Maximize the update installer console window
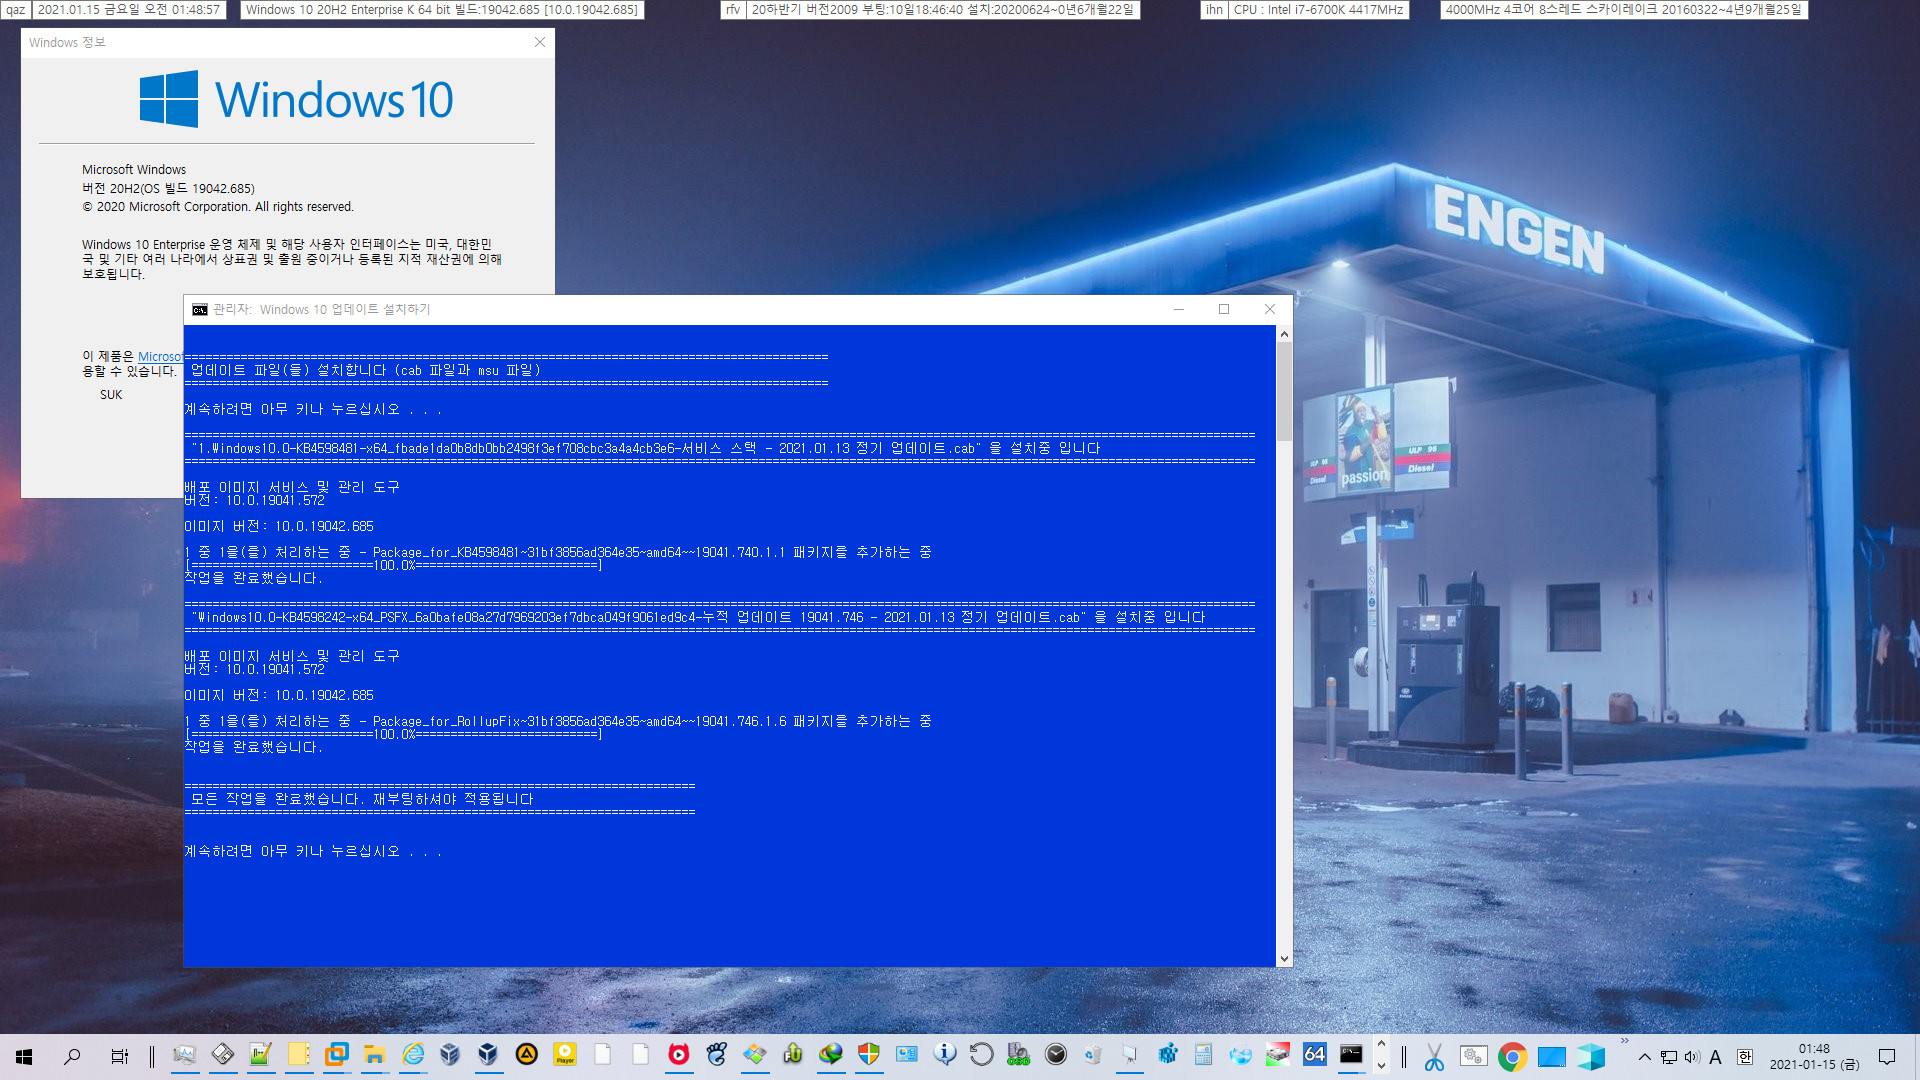Image resolution: width=1920 pixels, height=1080 pixels. pos(1224,309)
